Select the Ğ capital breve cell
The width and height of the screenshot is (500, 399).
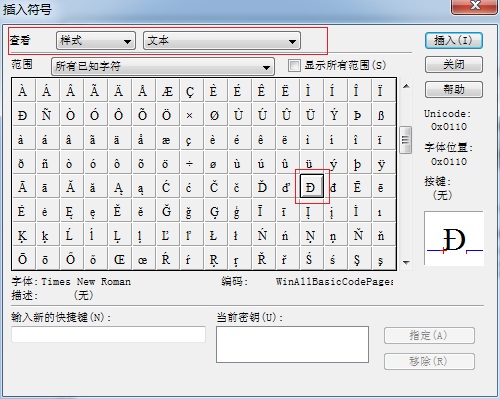tap(168, 211)
